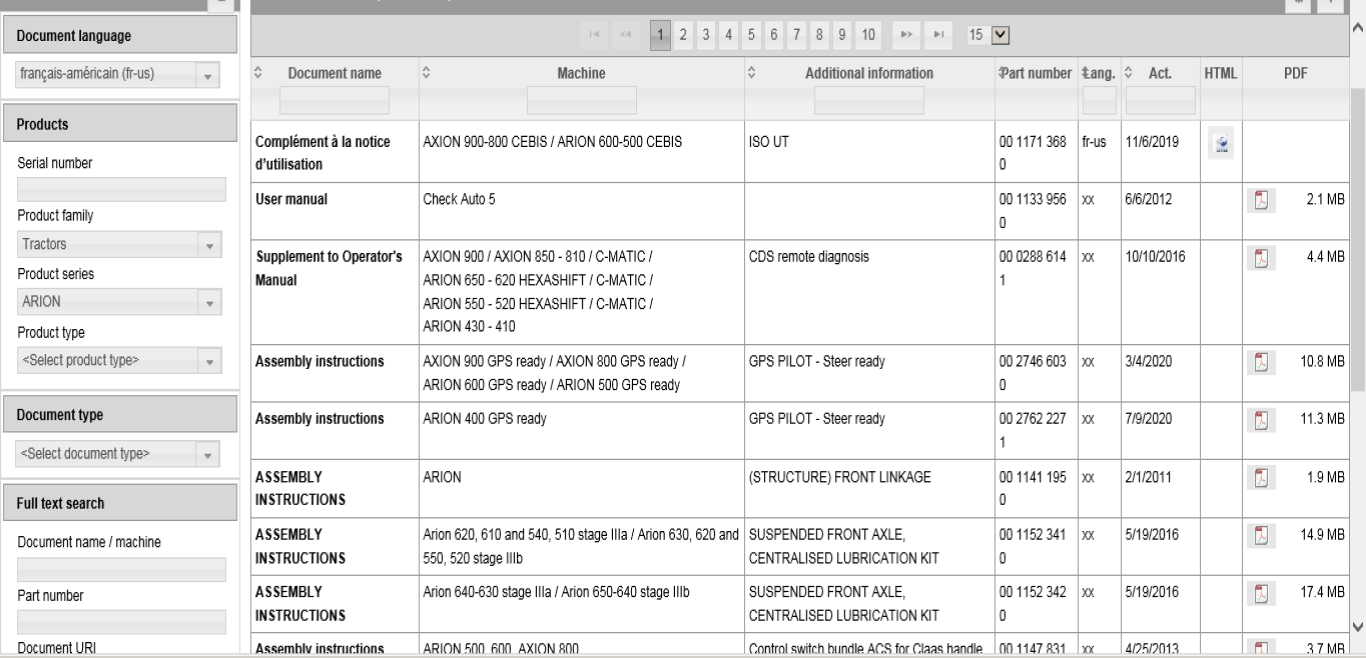The image size is (1366, 658).
Task: Go to results page 3
Action: click(x=706, y=36)
